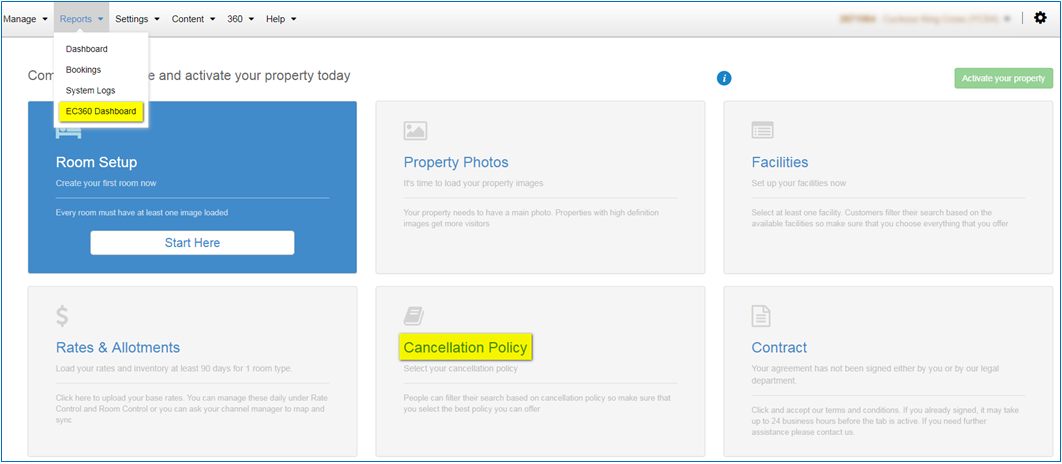Open the Cancellation Policy link

[465, 347]
